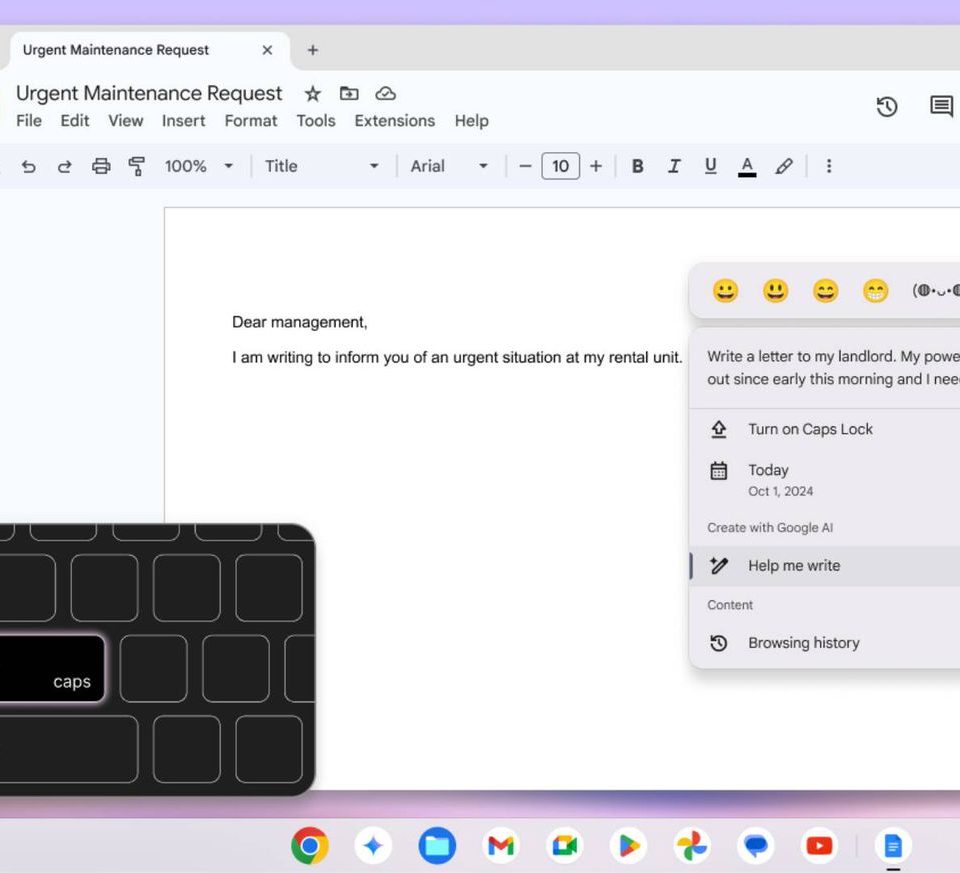The width and height of the screenshot is (960, 873).
Task: Open the Title paragraph style dropdown
Action: click(x=321, y=167)
